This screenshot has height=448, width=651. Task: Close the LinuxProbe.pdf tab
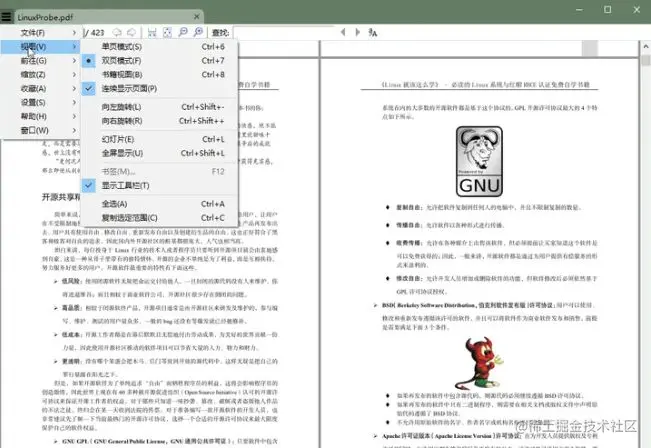[197, 17]
